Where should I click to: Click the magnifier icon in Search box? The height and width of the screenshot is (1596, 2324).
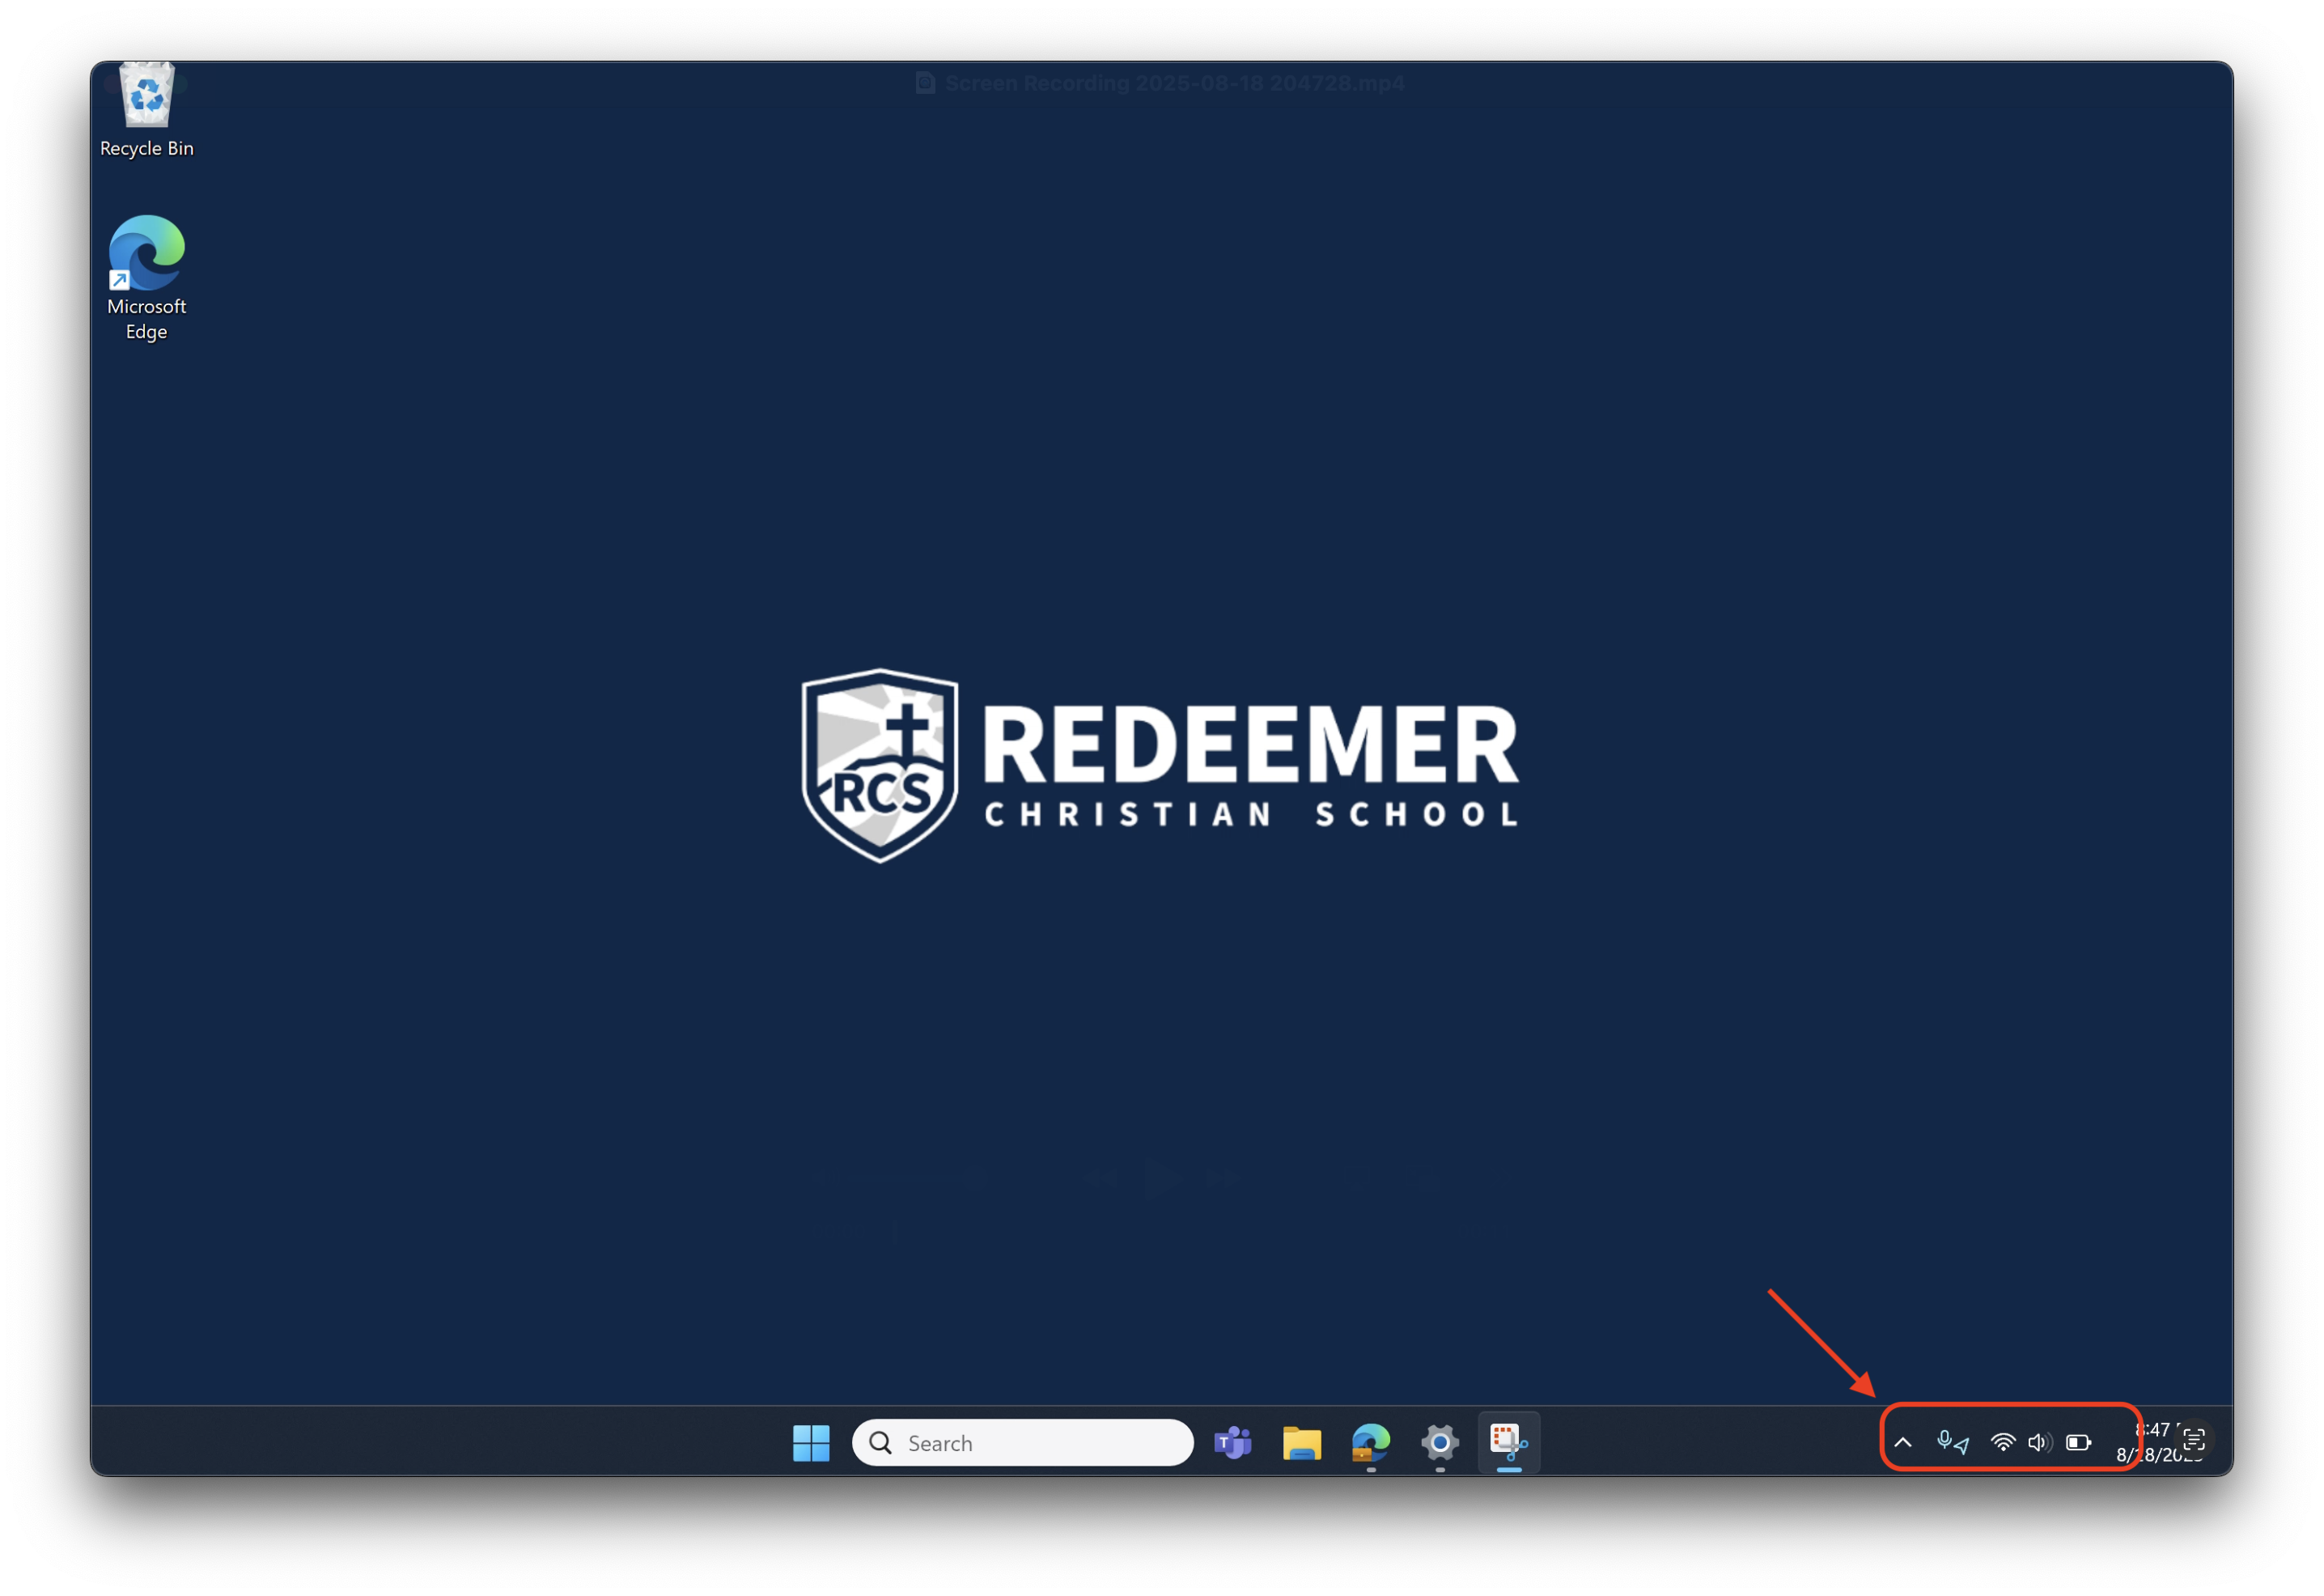point(880,1442)
